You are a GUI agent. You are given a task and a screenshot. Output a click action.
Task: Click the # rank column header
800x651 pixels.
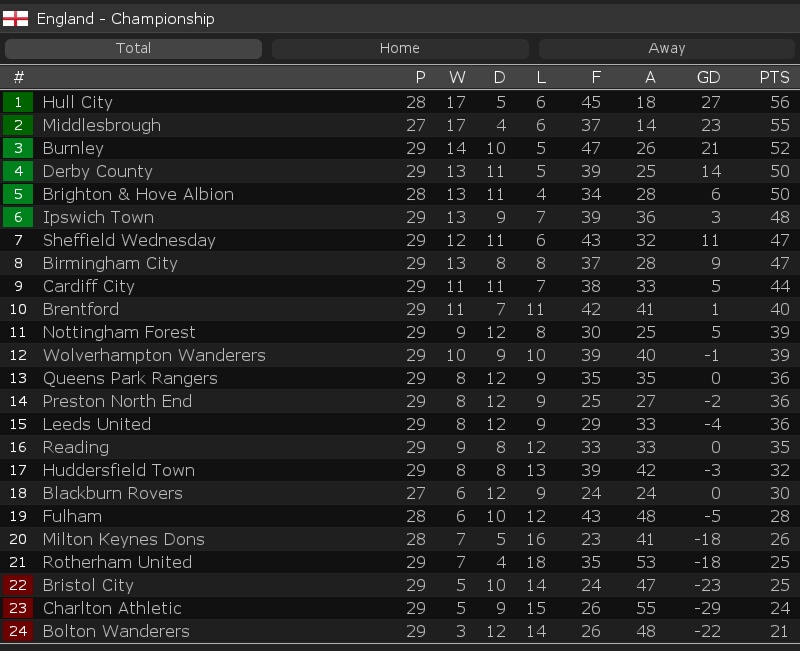click(18, 77)
